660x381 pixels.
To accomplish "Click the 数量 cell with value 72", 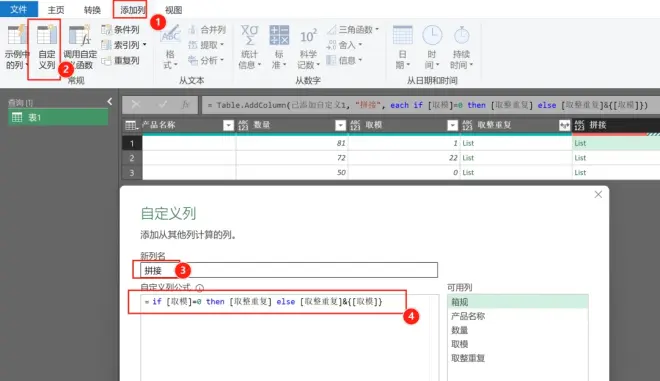I will click(x=292, y=158).
